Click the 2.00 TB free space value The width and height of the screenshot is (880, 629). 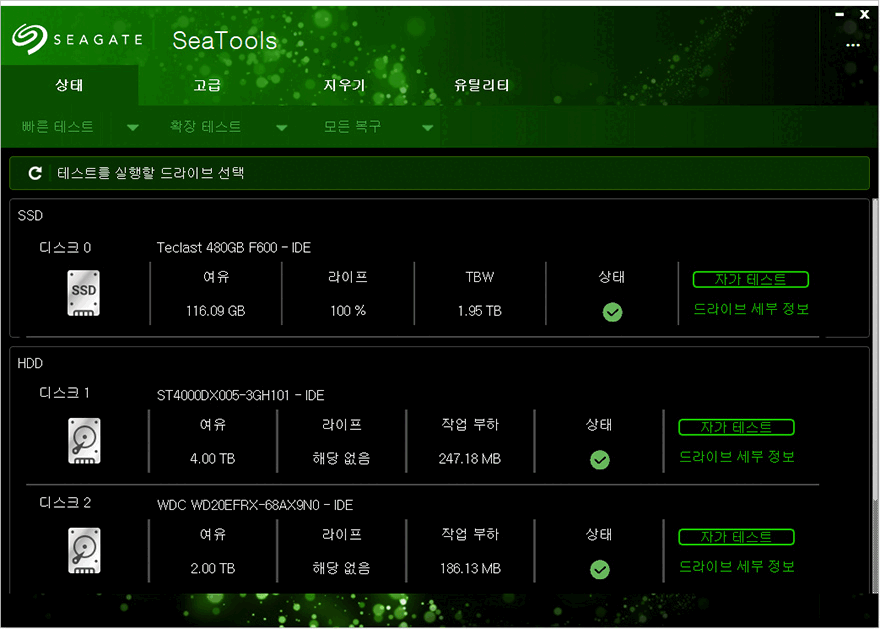(x=213, y=568)
